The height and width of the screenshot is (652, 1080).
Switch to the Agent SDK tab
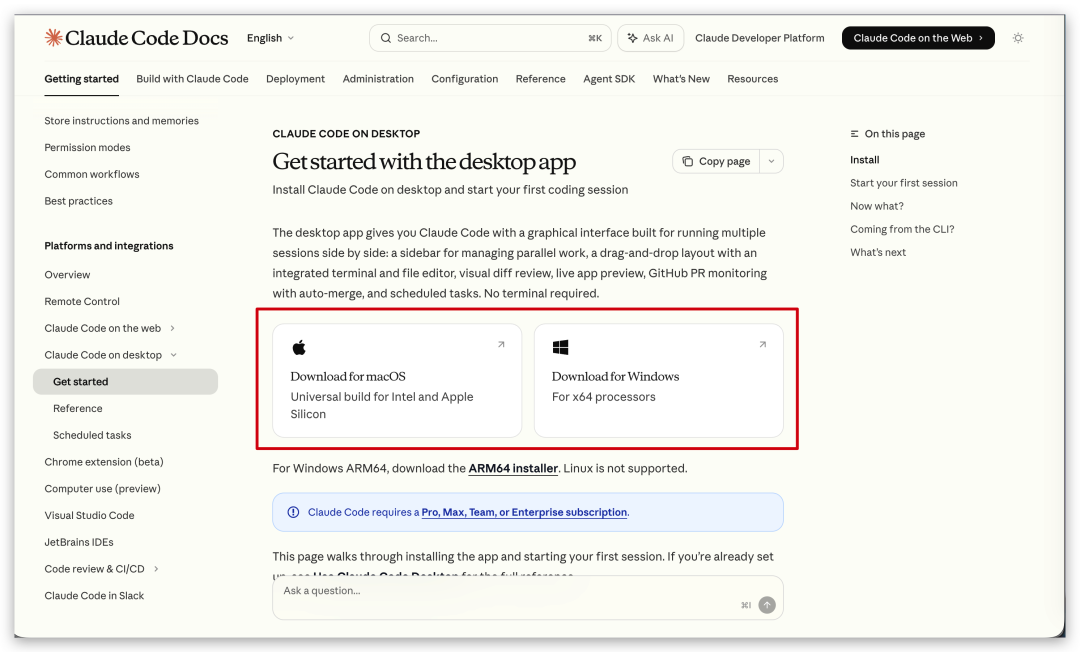[609, 79]
